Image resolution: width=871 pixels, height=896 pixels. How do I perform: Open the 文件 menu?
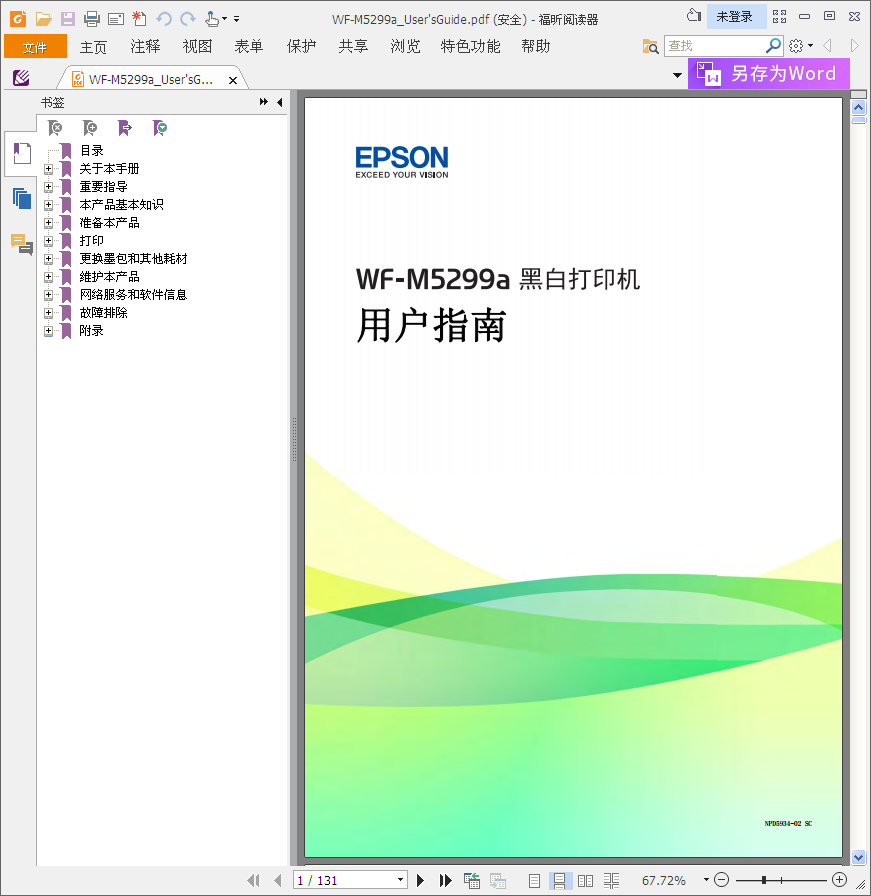[x=35, y=46]
